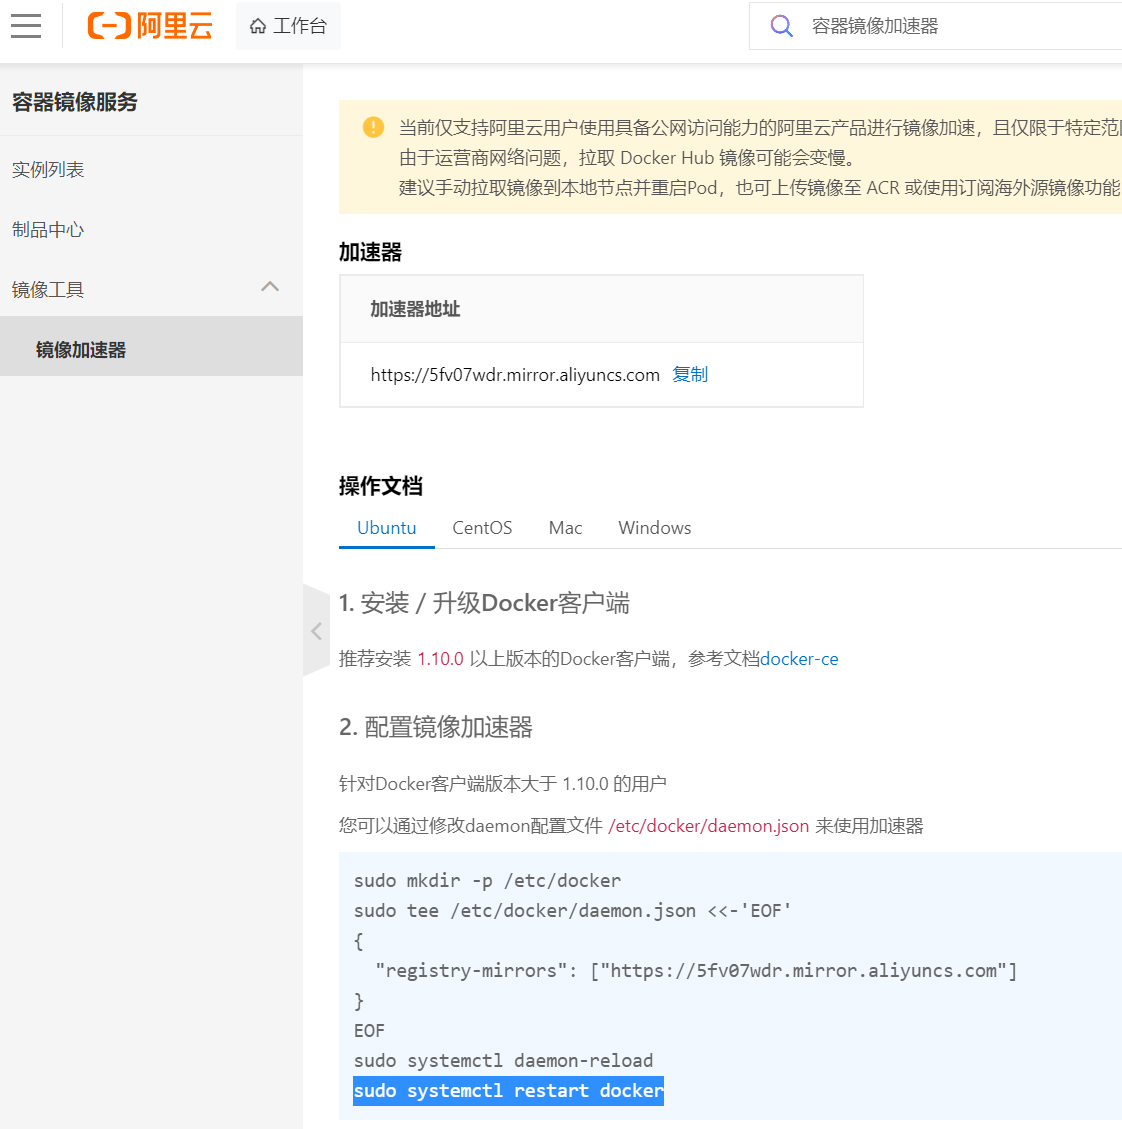This screenshot has height=1129, width=1122.
Task: Click the yellow warning icon in the notice
Action: pyautogui.click(x=373, y=127)
